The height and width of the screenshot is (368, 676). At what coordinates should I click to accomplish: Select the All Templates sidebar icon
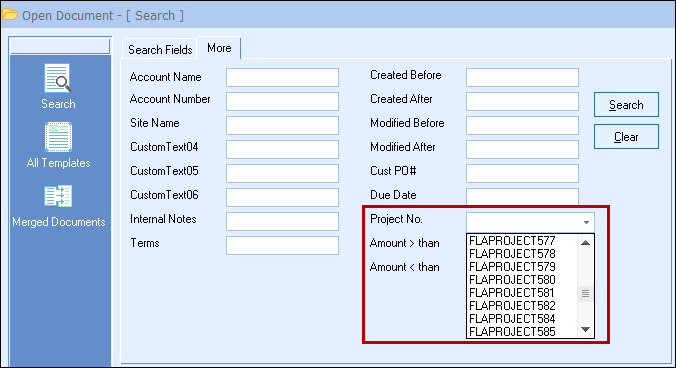pyautogui.click(x=58, y=137)
